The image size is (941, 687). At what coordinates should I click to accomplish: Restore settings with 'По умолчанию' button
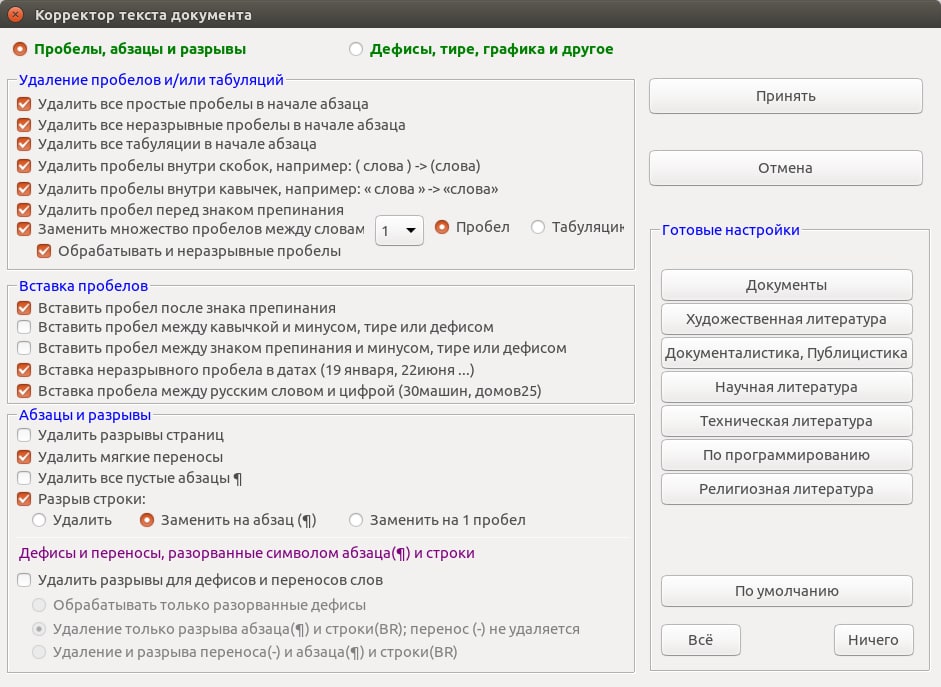coord(786,591)
